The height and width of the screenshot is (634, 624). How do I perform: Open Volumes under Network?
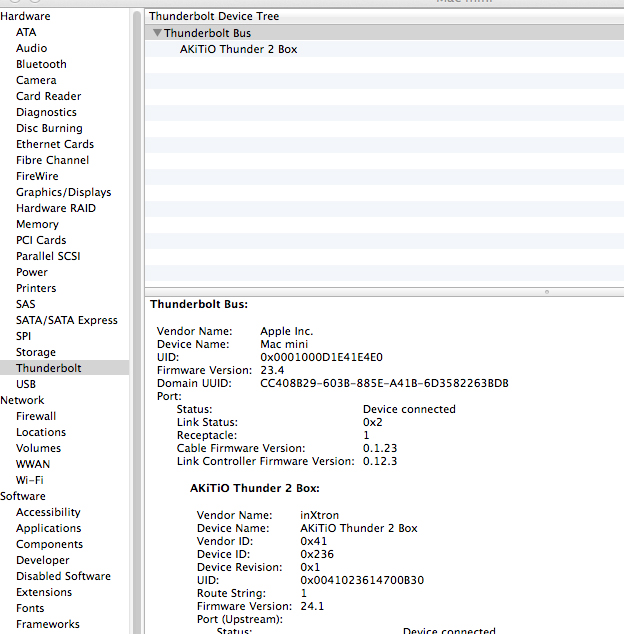coord(38,448)
